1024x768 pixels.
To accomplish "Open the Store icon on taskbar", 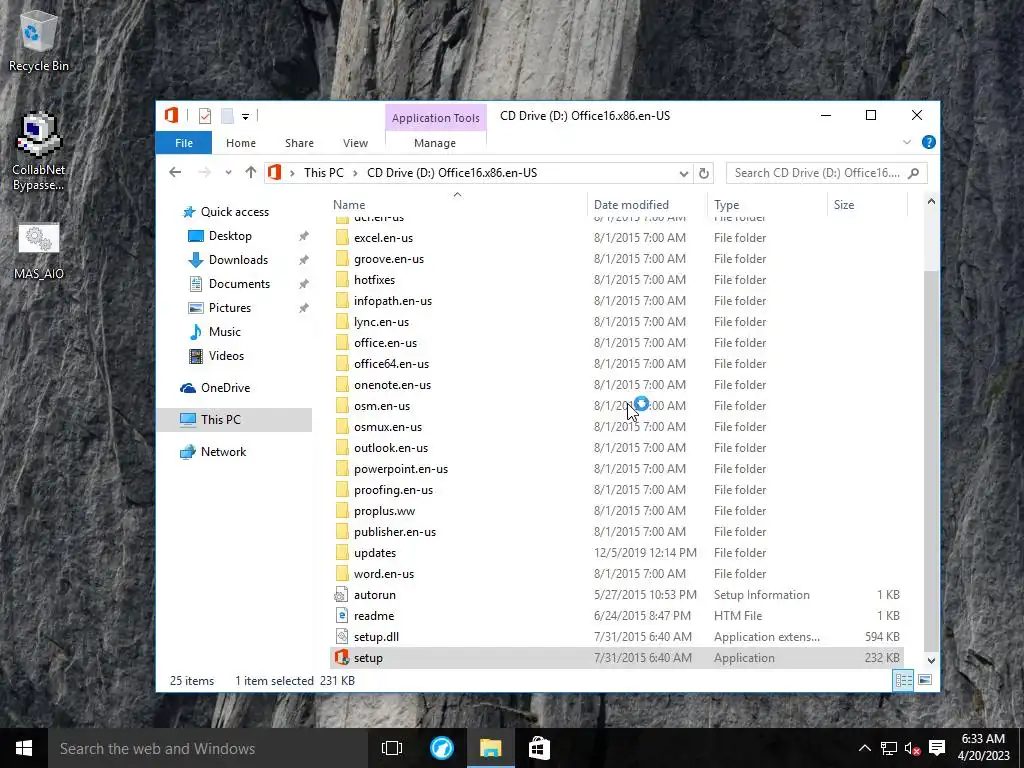I will tap(539, 748).
